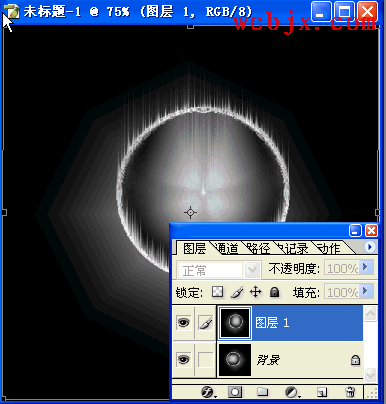Open layers panel flyout menu arrow
The image size is (386, 404).
coord(369,247)
